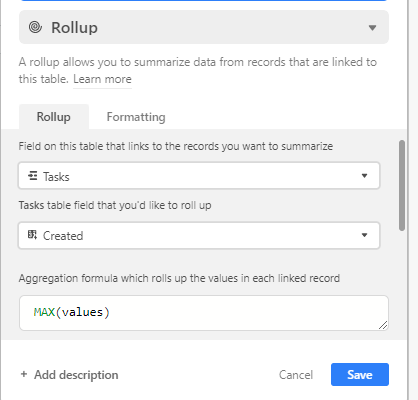Click the Rollup label in field type selector
This screenshot has width=418, height=400.
(x=74, y=28)
